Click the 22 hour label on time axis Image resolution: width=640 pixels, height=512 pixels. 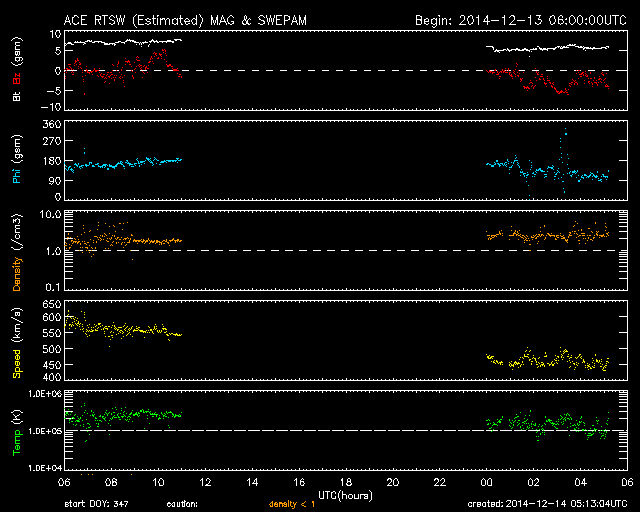pos(440,482)
